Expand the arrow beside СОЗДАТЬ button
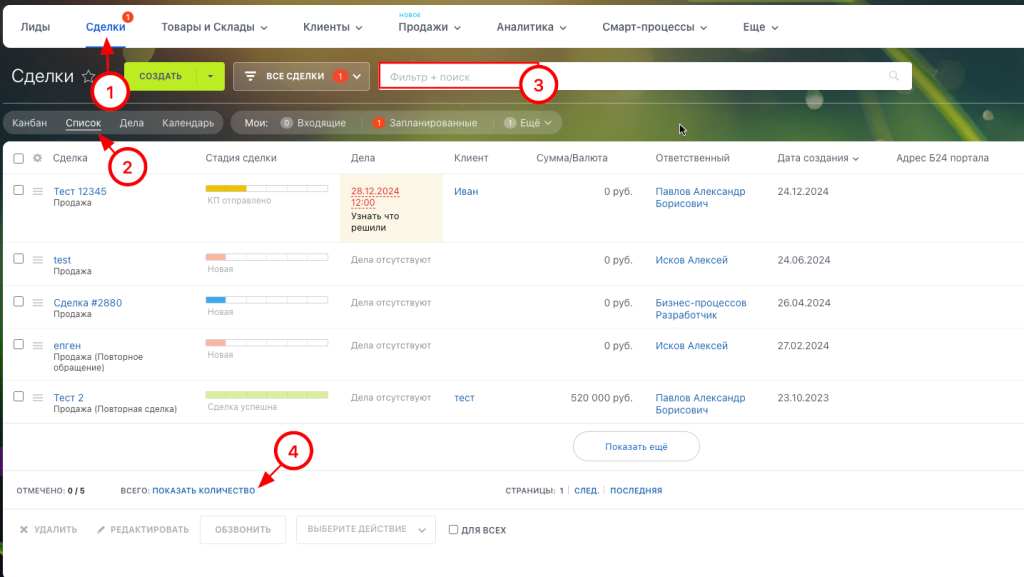Screen dimensions: 1024x577 210,76
